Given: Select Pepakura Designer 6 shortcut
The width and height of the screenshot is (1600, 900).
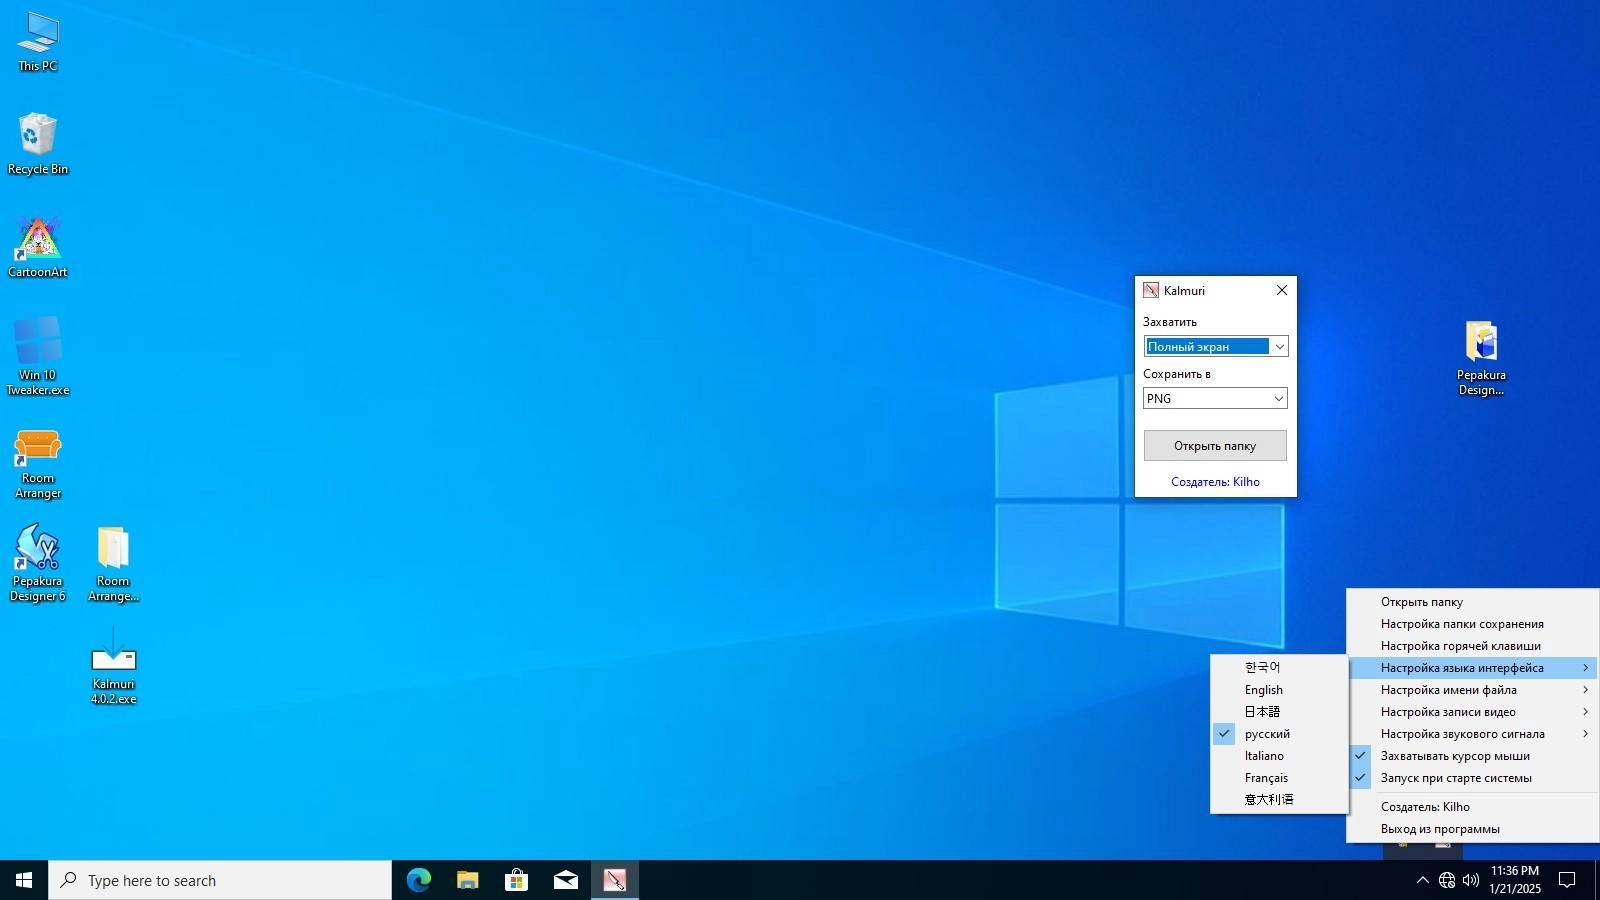Looking at the screenshot, I should [38, 563].
